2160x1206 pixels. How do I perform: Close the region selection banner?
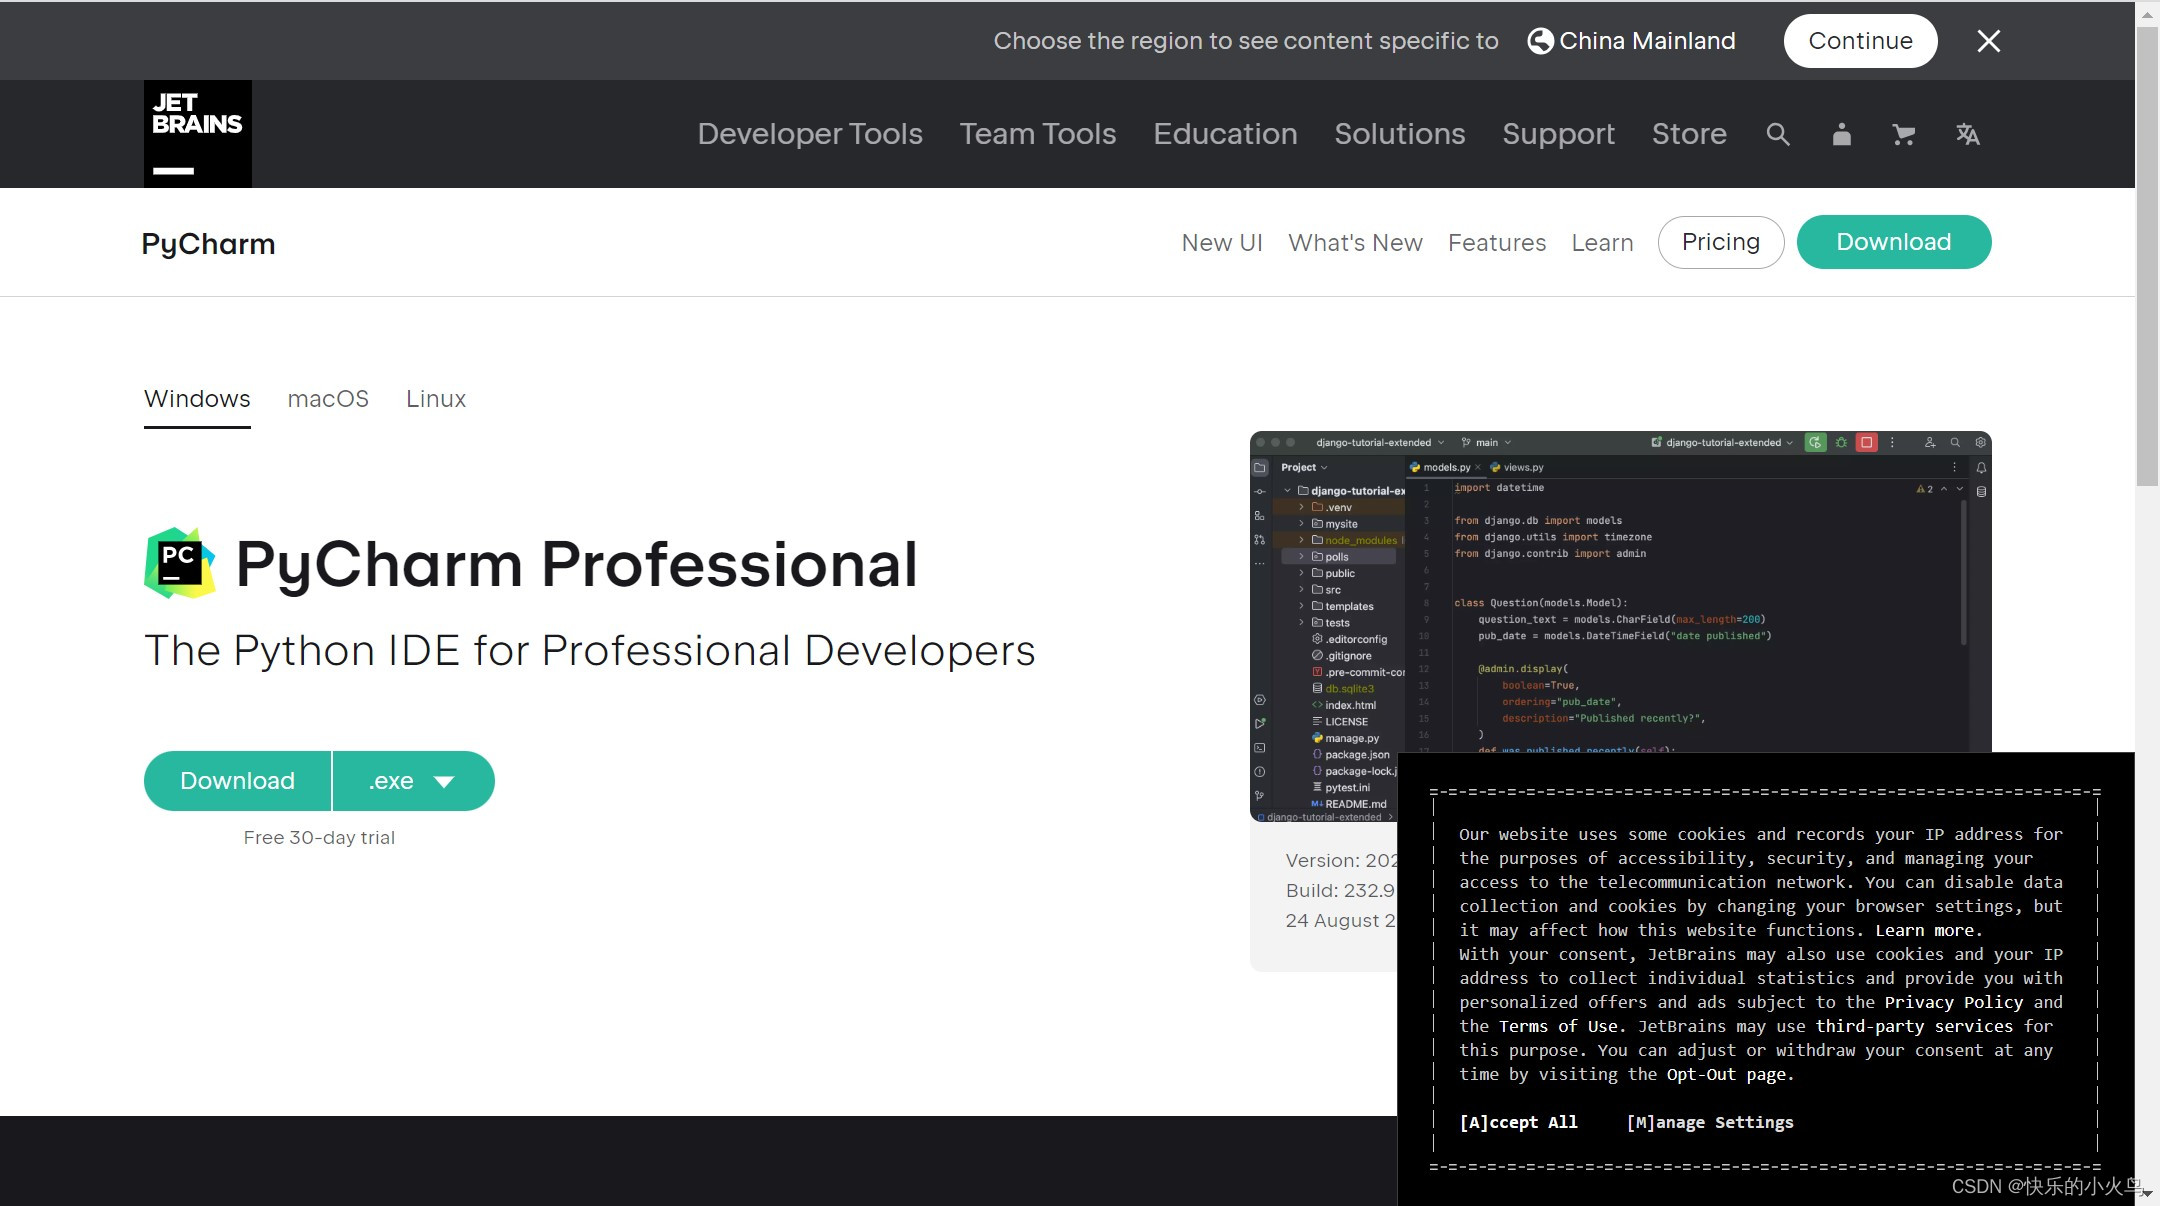pyautogui.click(x=1988, y=41)
